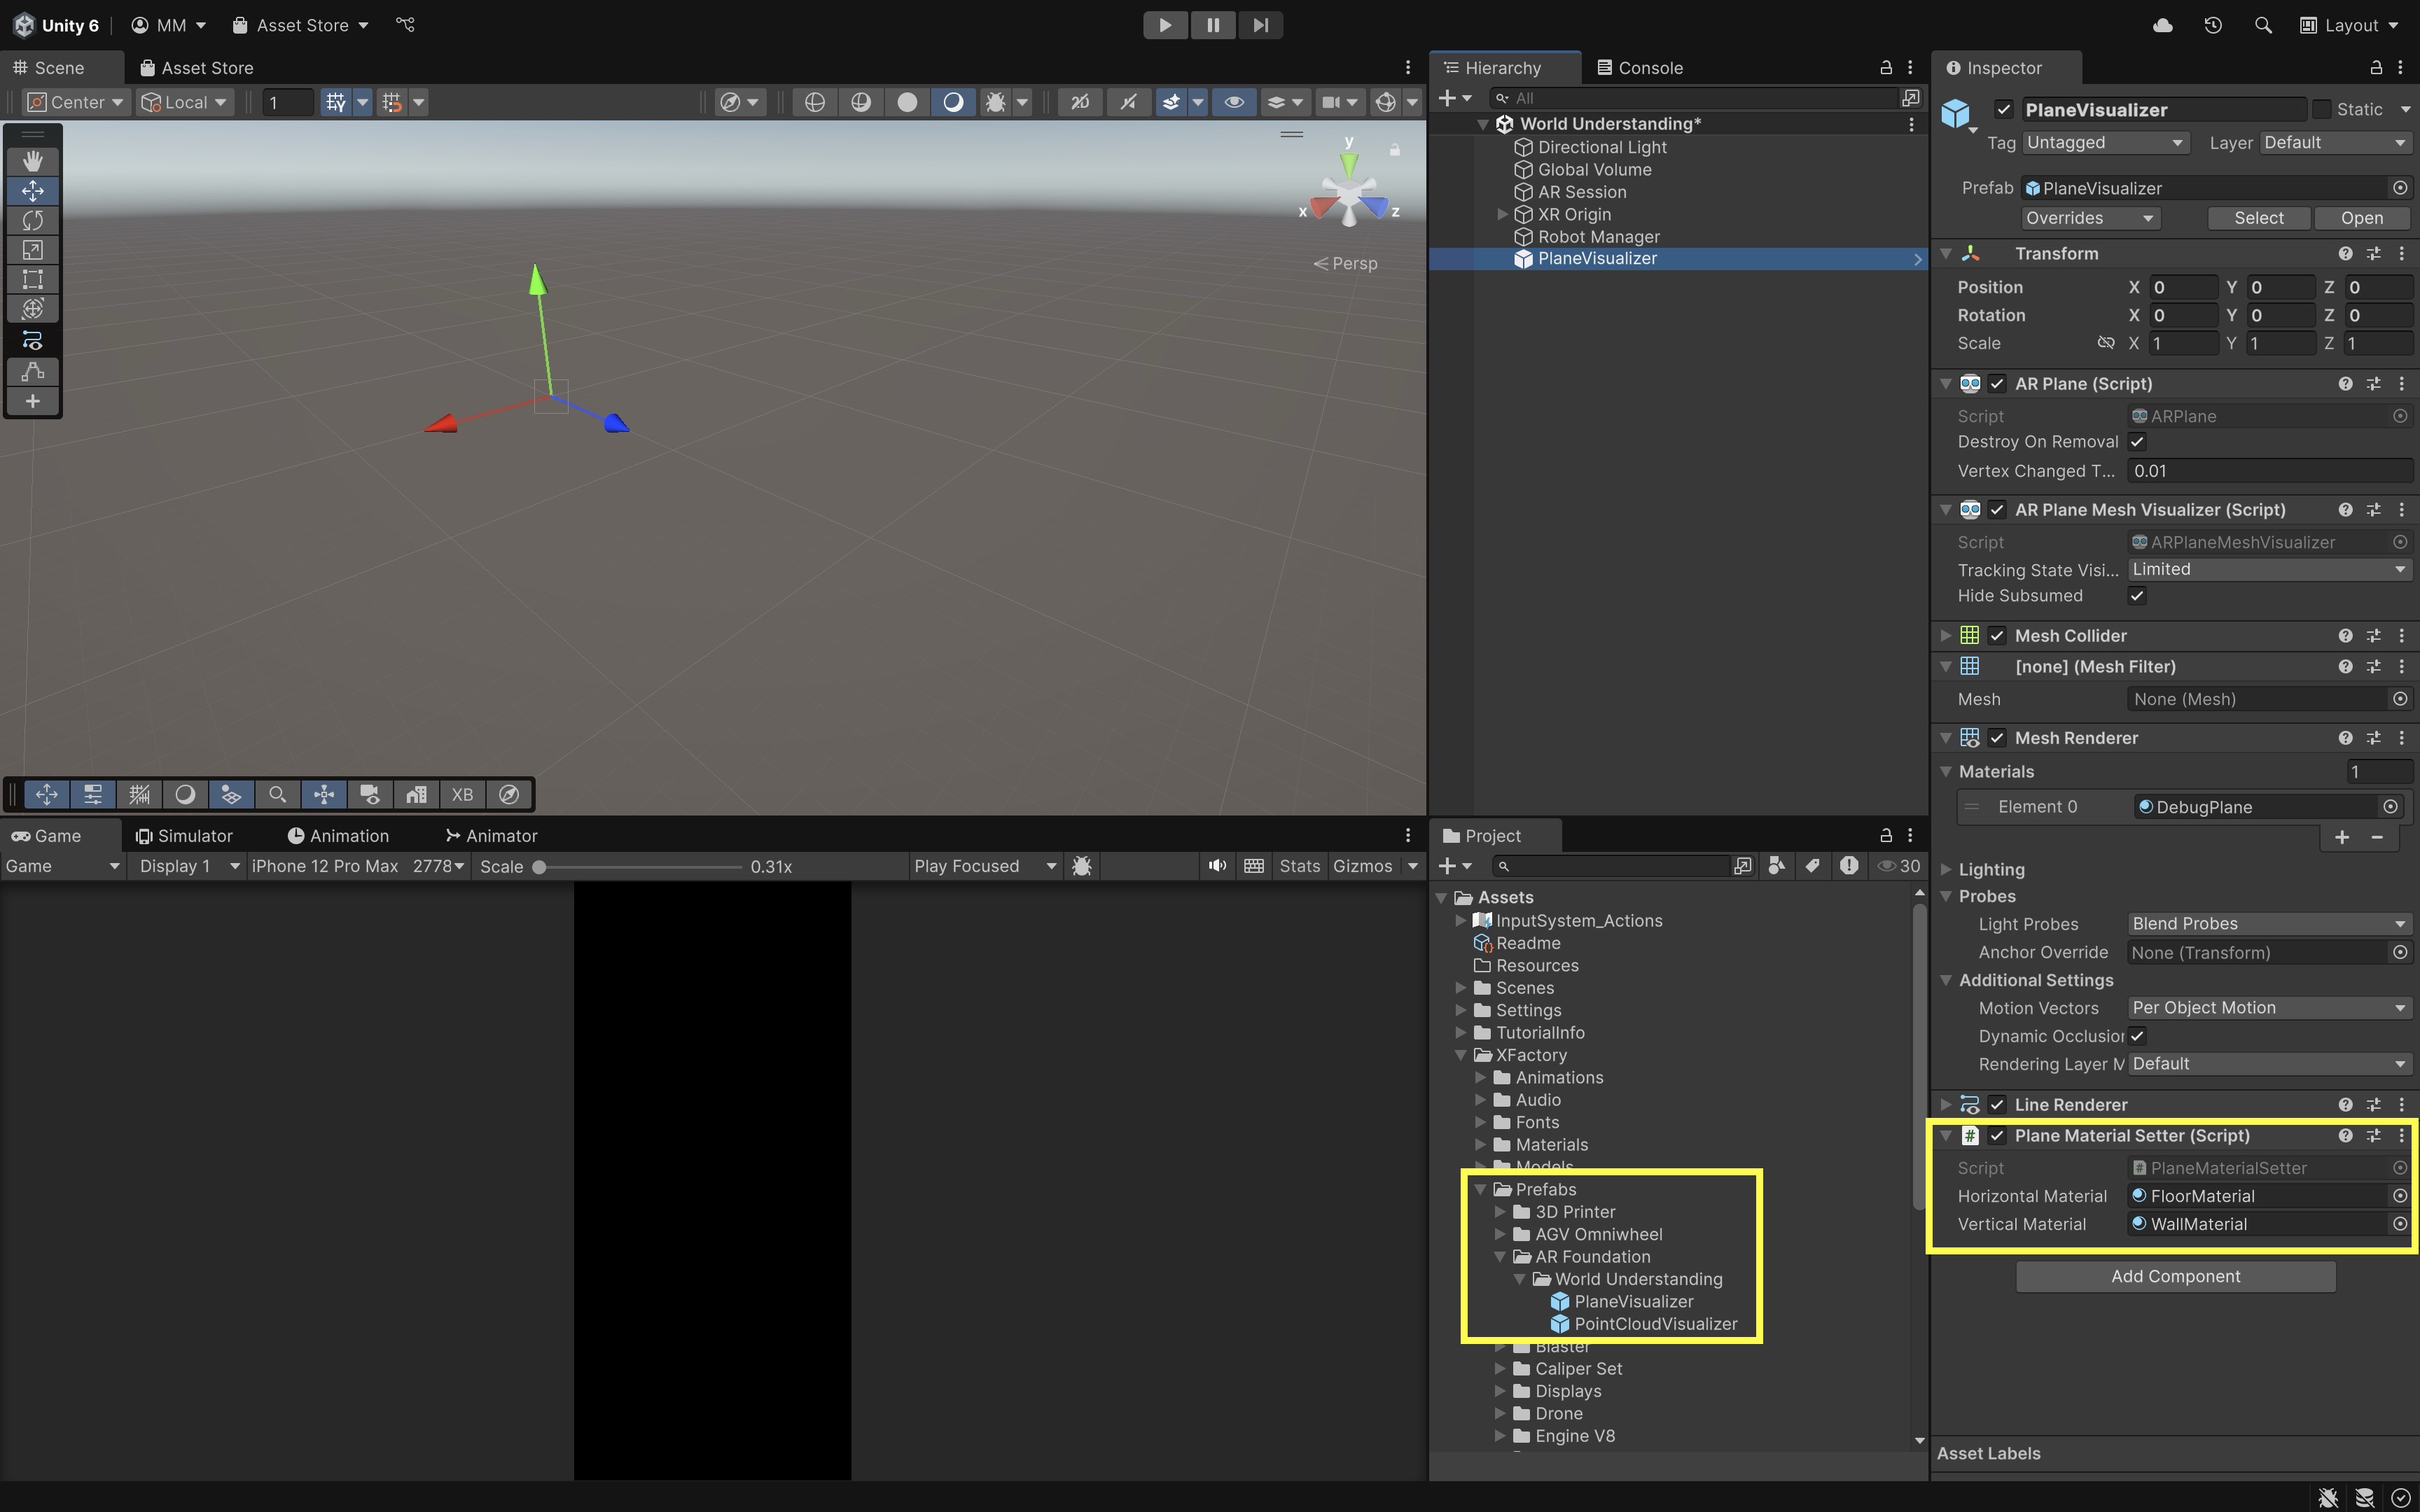Select the Hand view tool

32,160
